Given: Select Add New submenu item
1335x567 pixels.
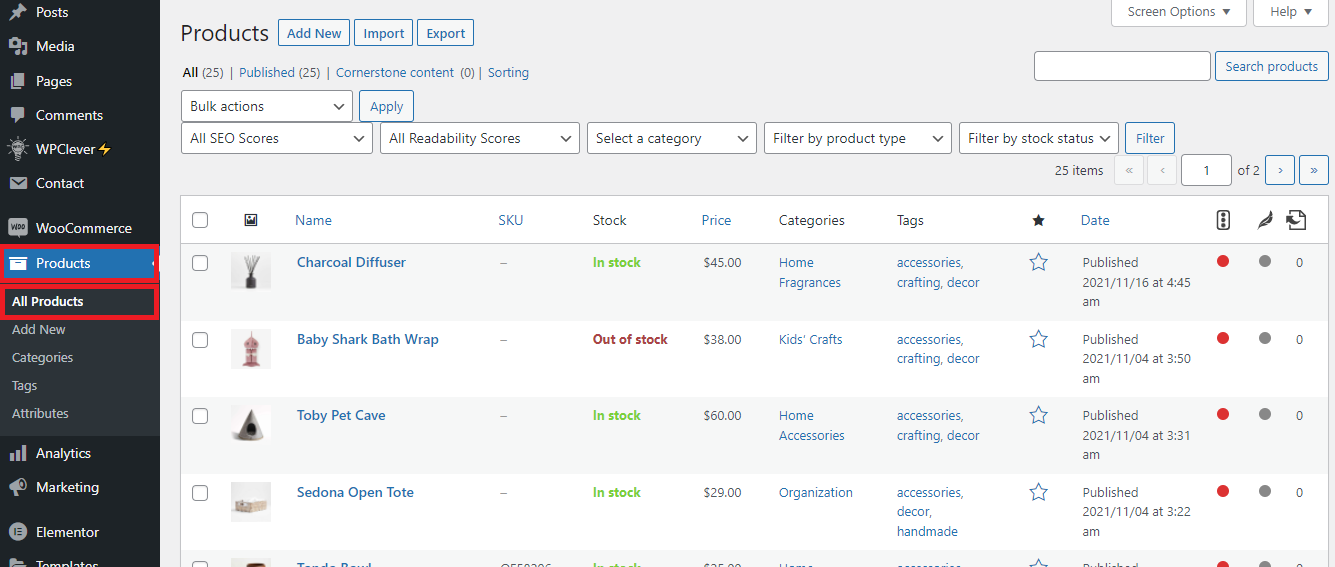Looking at the screenshot, I should pyautogui.click(x=39, y=329).
